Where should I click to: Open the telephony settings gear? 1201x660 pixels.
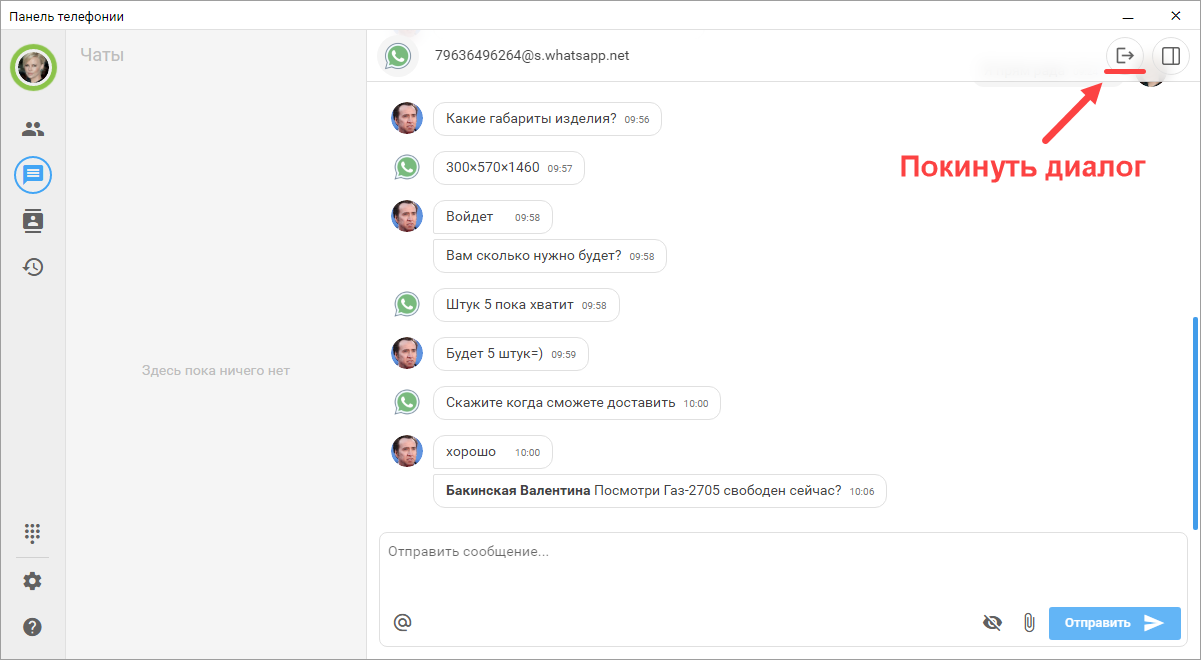pos(32,580)
